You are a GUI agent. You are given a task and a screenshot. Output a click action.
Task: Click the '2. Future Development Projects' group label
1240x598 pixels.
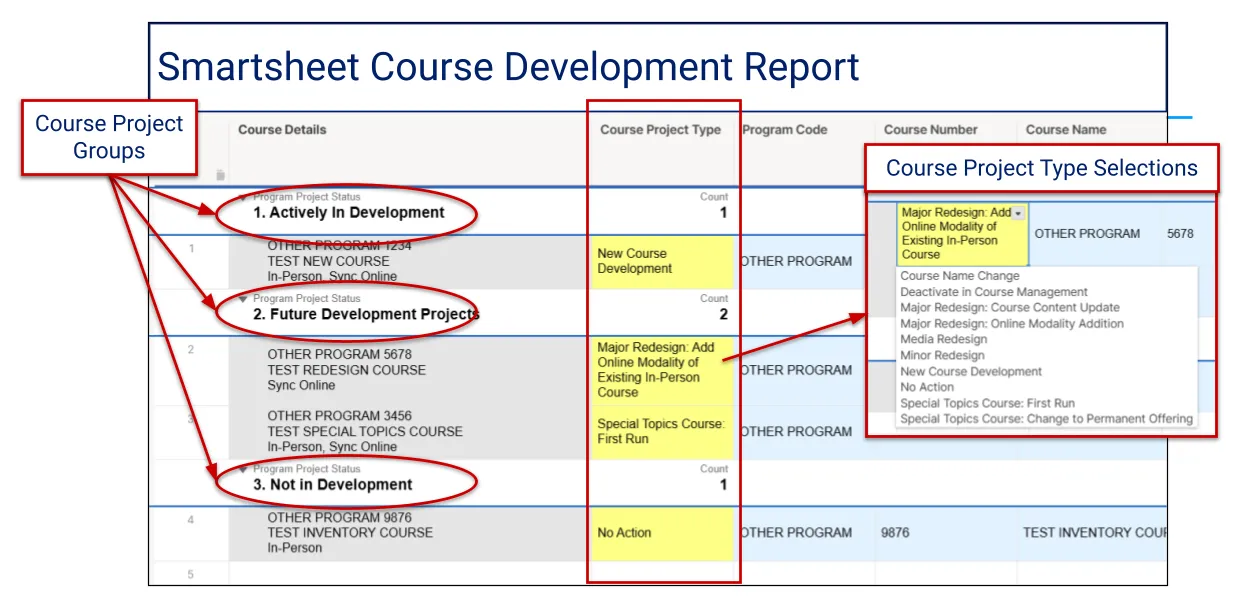click(366, 314)
